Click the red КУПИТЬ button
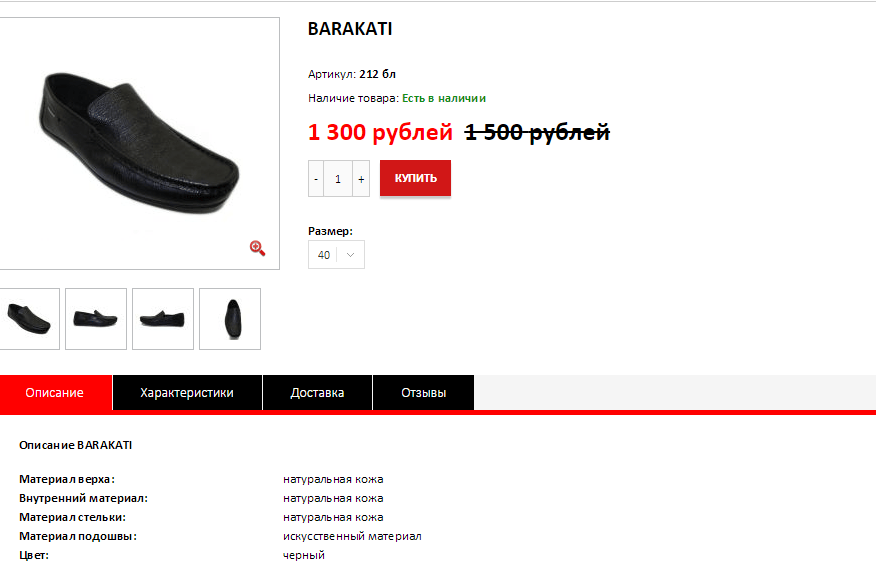 pos(415,178)
